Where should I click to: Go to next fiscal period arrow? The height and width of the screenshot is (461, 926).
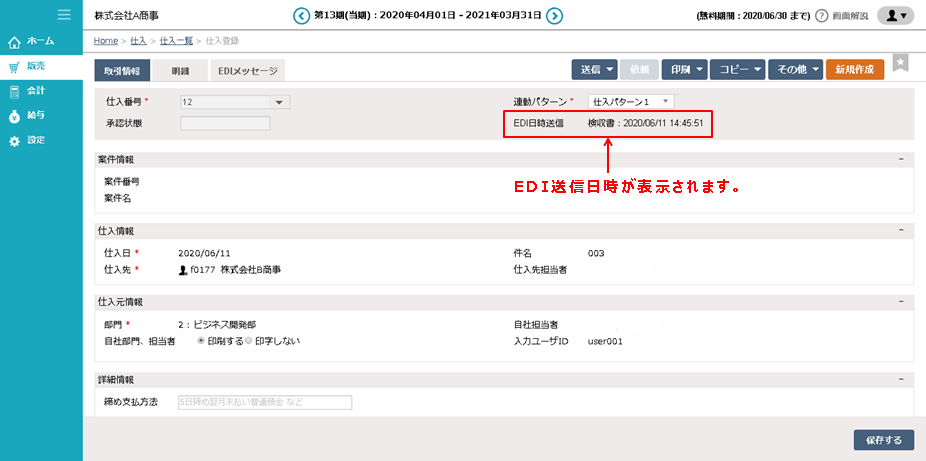tap(554, 16)
